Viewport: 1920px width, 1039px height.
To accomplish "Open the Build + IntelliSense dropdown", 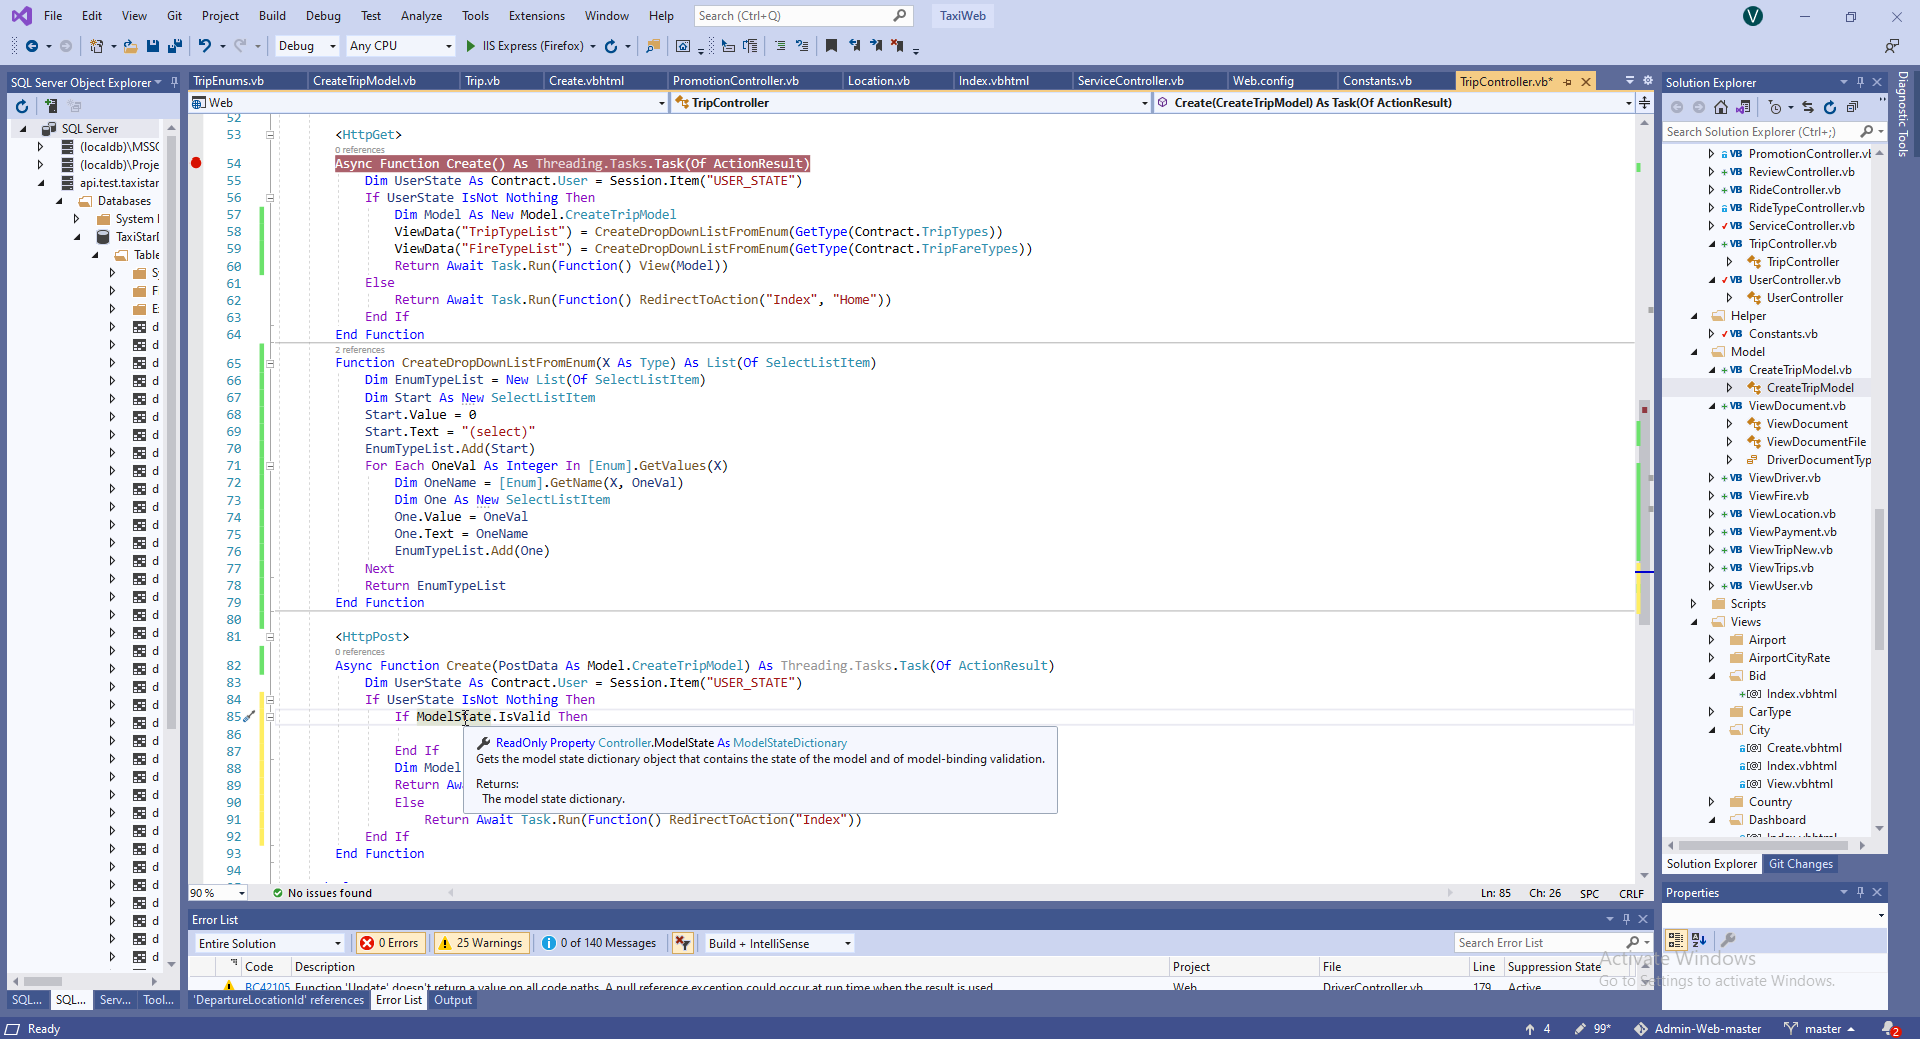I will coord(780,943).
